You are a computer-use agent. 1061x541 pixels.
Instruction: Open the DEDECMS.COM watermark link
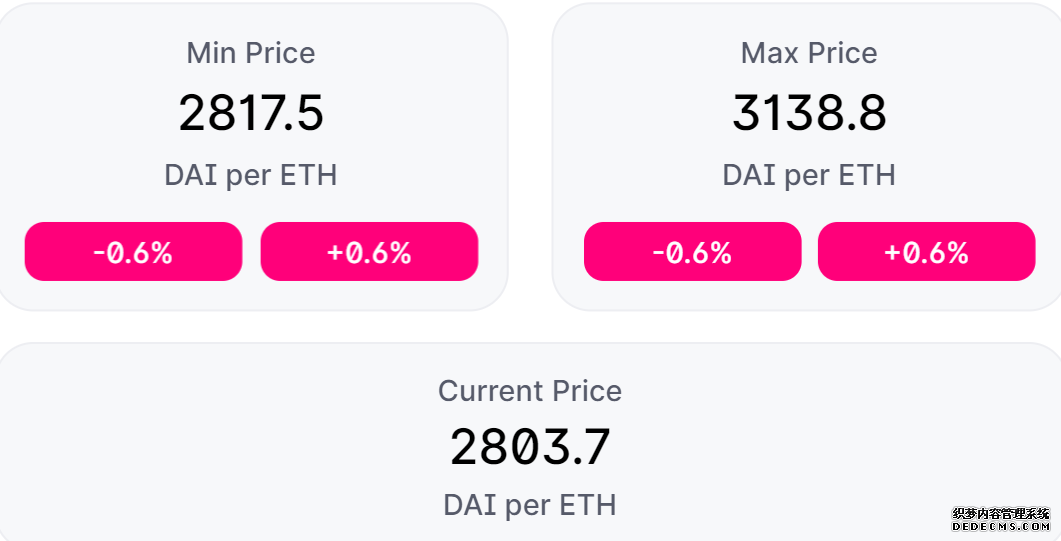[x=1000, y=527]
